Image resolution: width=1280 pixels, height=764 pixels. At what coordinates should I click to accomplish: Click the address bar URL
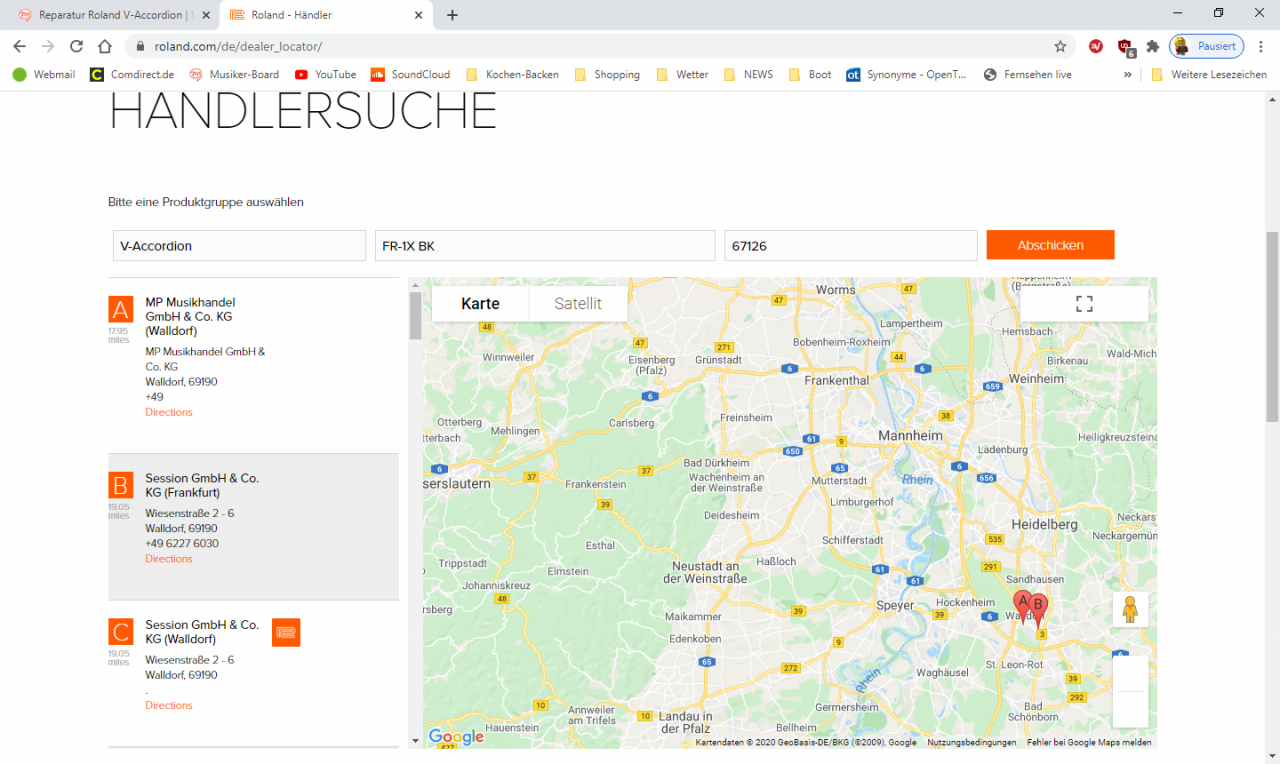(238, 46)
